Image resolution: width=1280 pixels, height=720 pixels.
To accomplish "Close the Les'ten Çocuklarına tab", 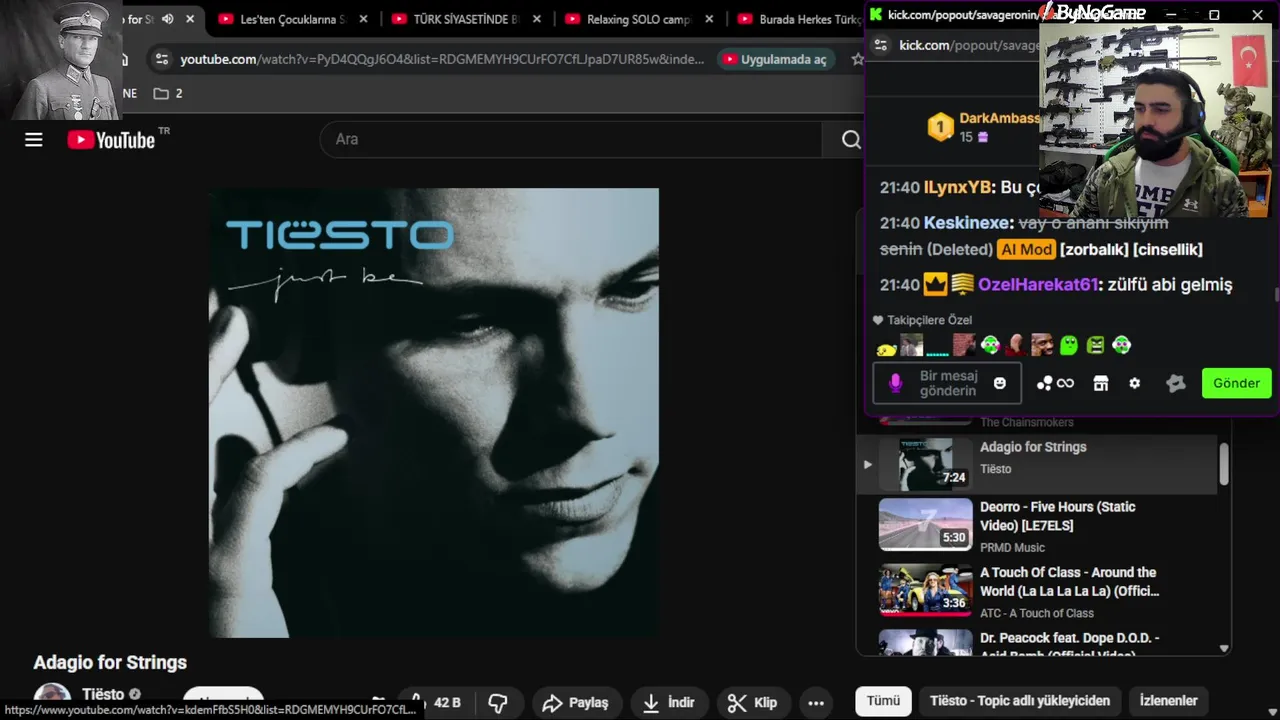I will click(x=362, y=19).
